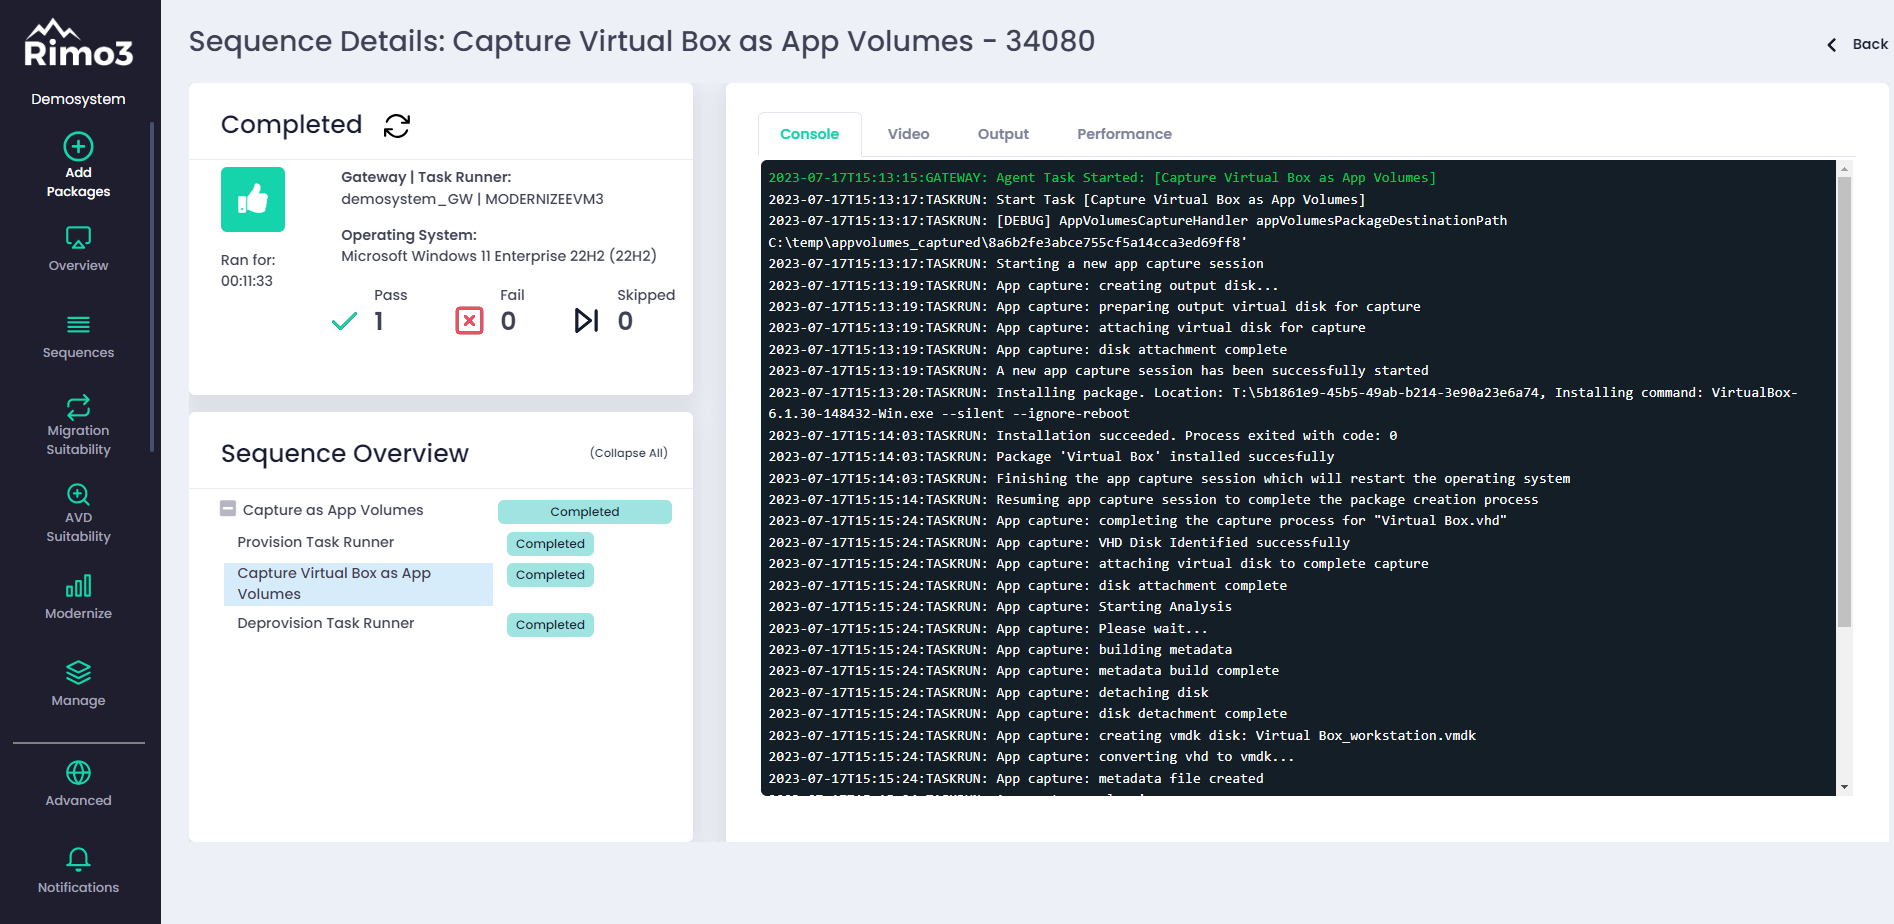The width and height of the screenshot is (1894, 924).
Task: Switch to the Output tab
Action: [1003, 134]
